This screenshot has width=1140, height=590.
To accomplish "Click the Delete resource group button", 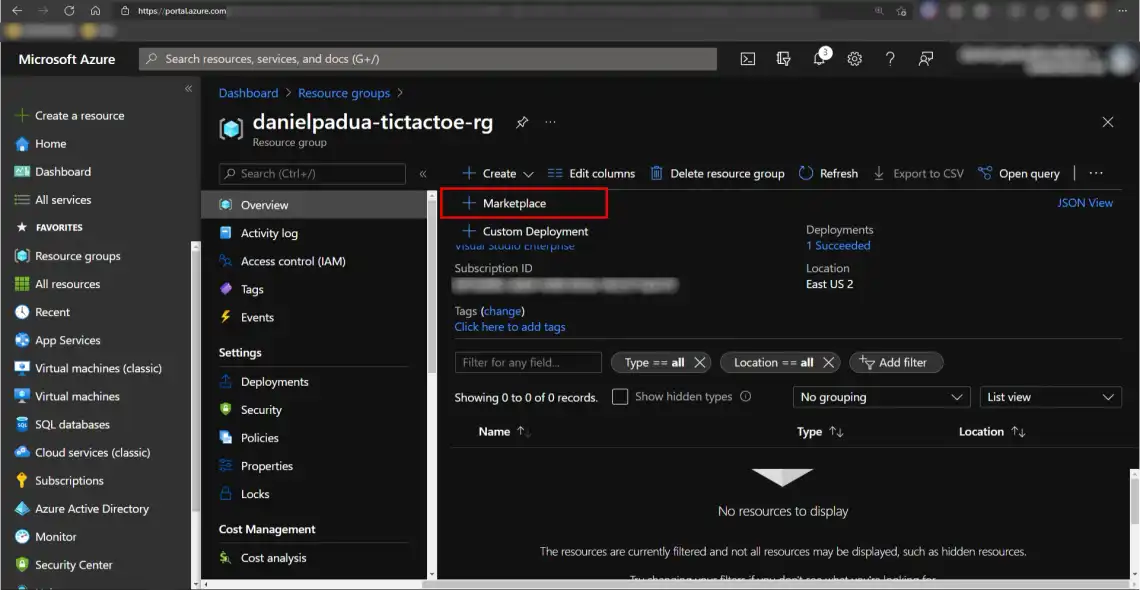I will click(x=717, y=173).
